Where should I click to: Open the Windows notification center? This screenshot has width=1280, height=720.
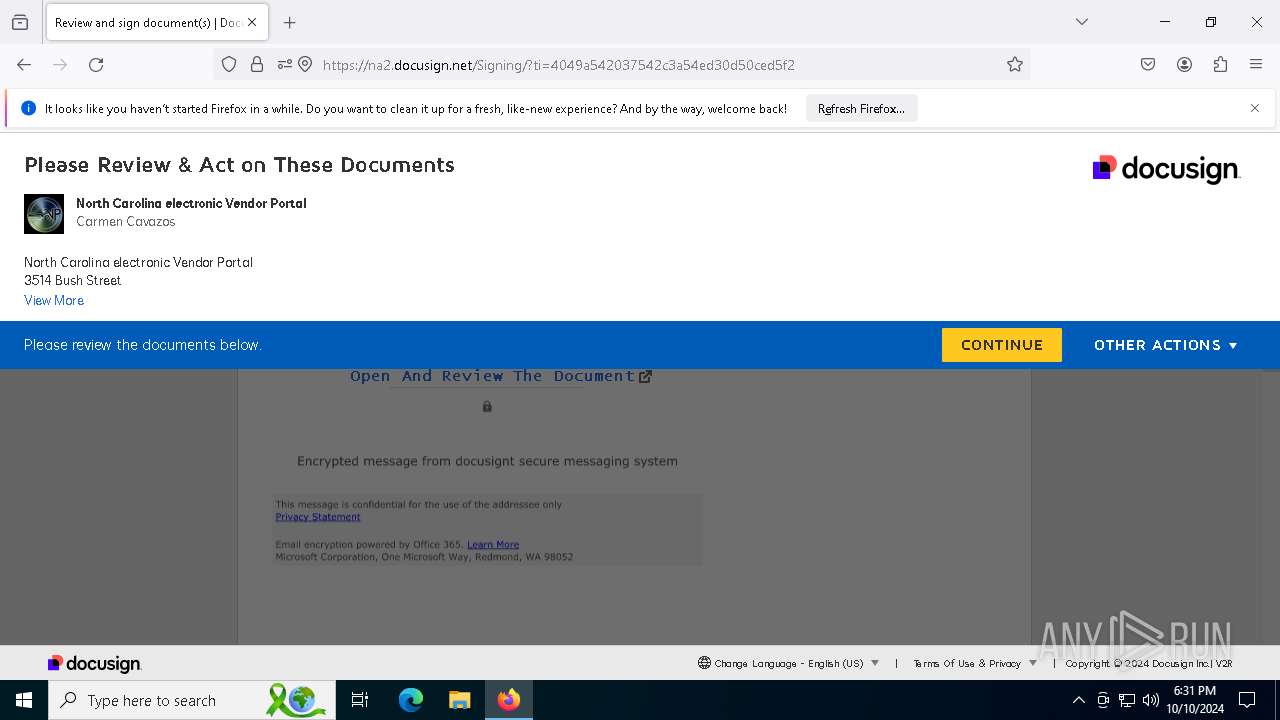[1247, 700]
